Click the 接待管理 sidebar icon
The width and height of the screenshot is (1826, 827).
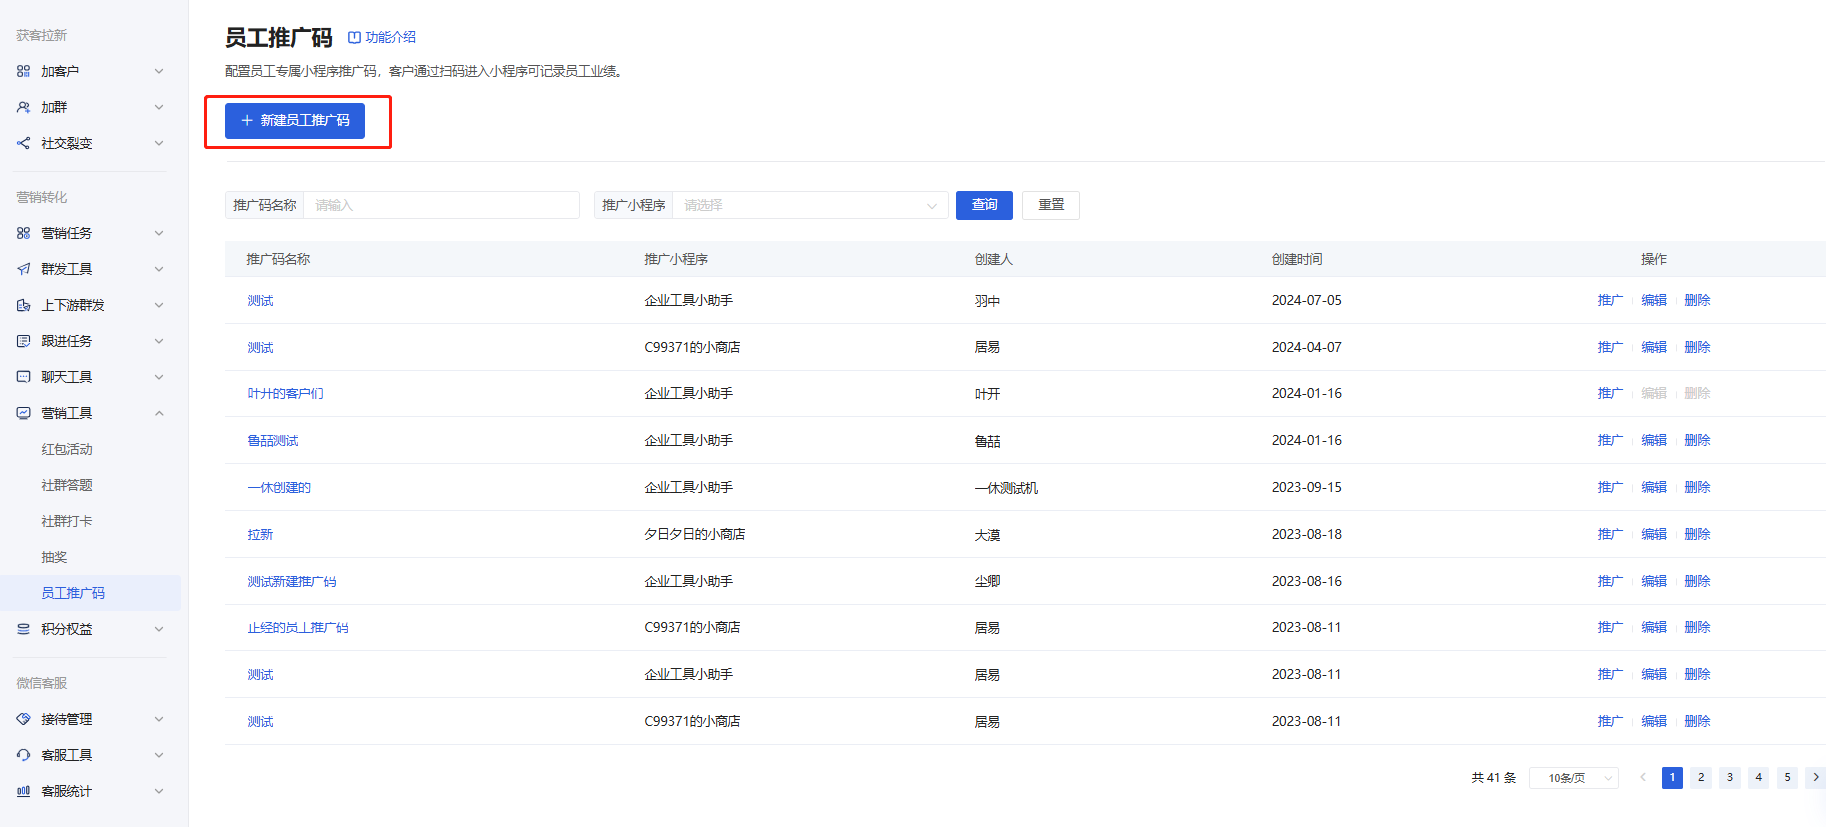[x=23, y=719]
